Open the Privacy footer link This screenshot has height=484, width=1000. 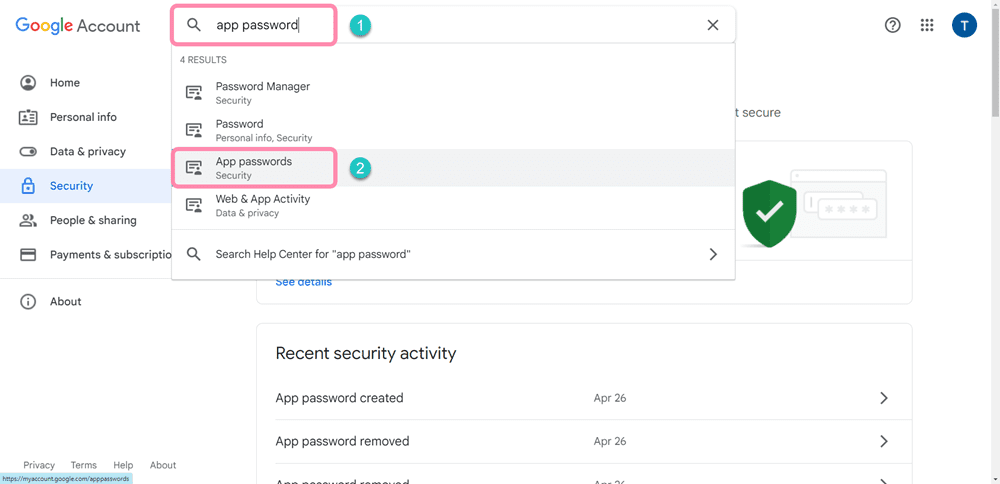(39, 465)
